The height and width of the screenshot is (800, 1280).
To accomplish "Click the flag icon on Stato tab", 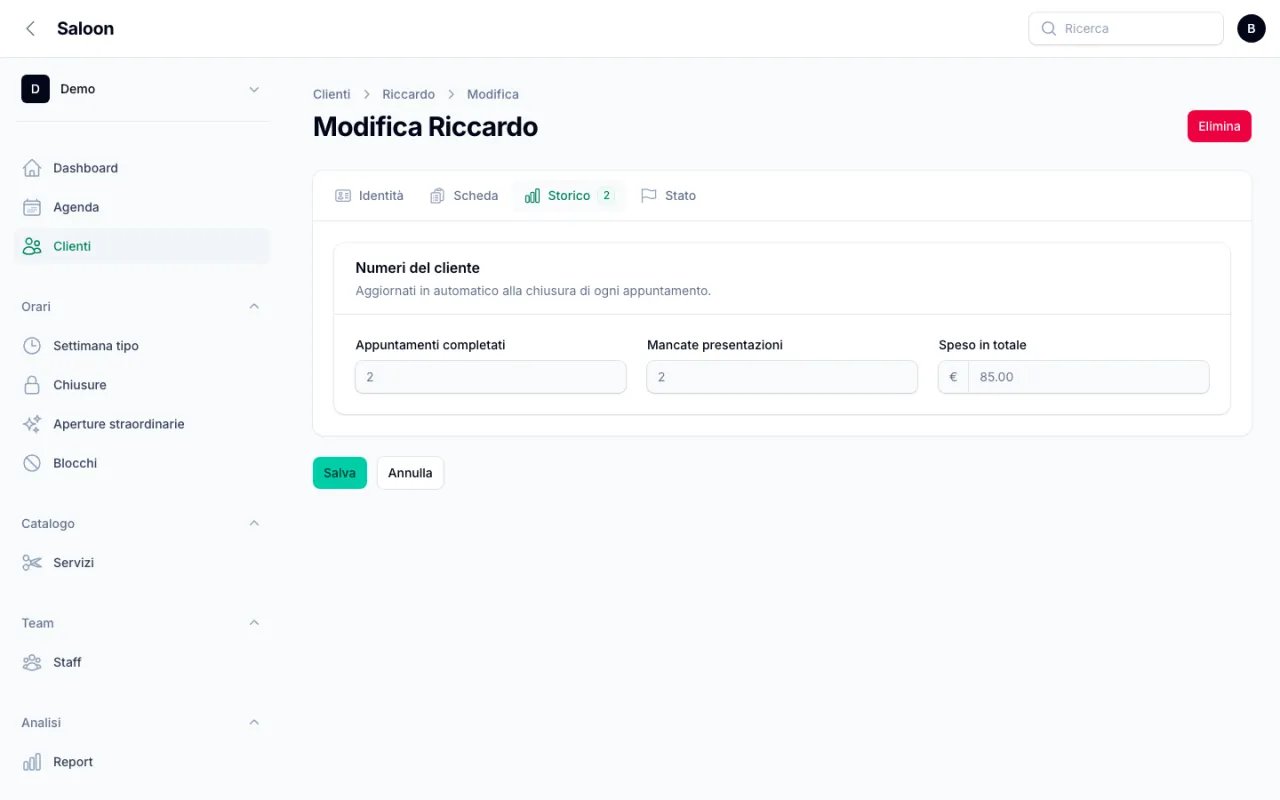I will pyautogui.click(x=649, y=196).
